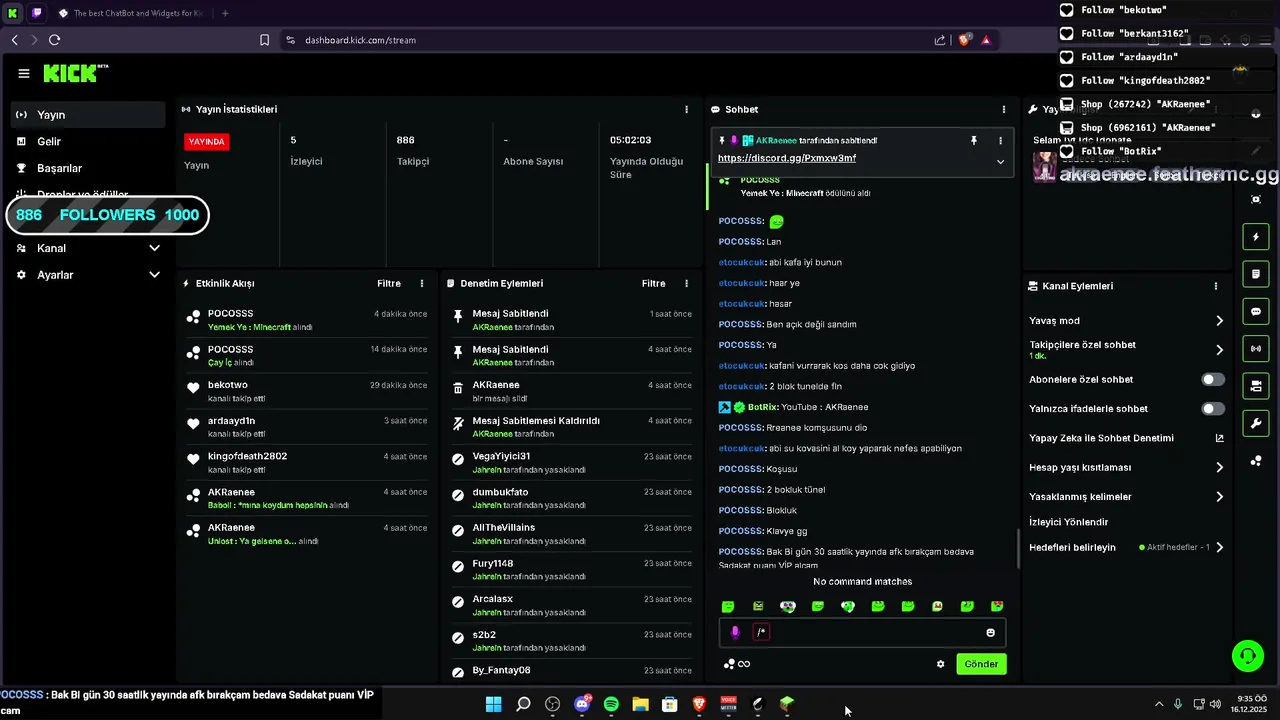Click the wrench sidebar widget icon
This screenshot has height=720, width=1280.
1256,423
